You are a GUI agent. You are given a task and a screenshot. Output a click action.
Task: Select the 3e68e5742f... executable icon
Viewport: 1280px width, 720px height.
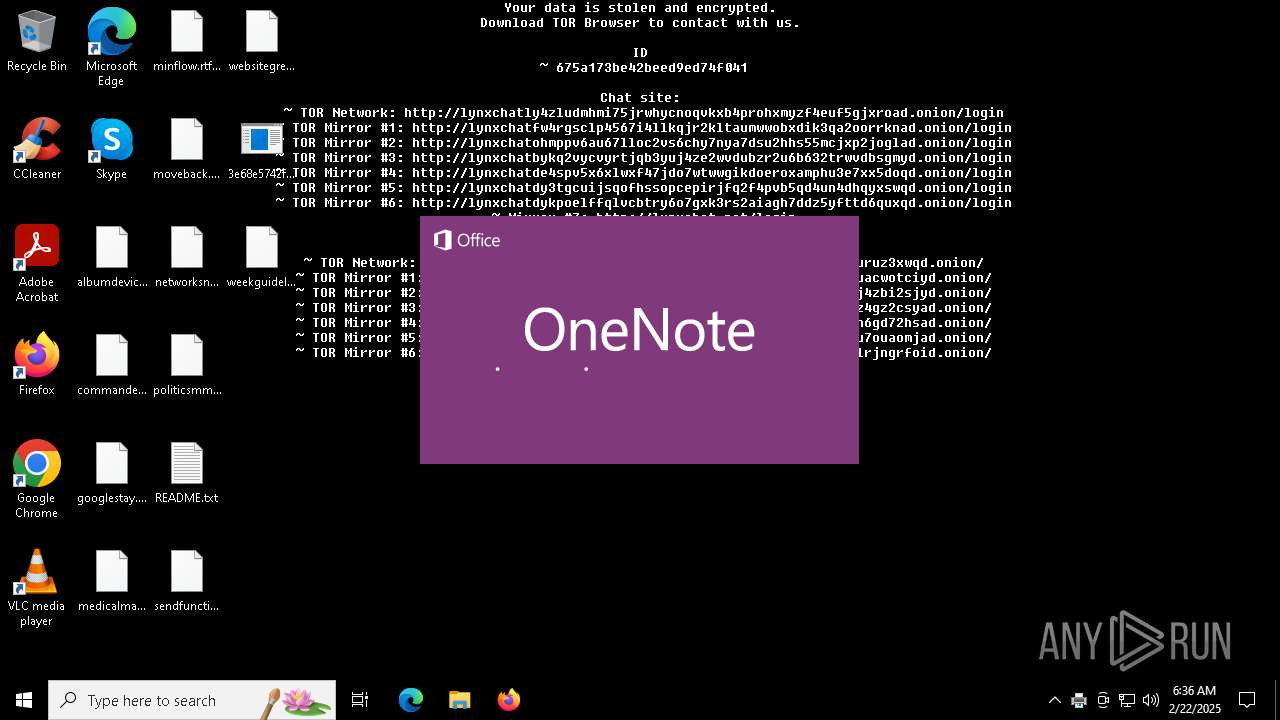click(x=262, y=149)
